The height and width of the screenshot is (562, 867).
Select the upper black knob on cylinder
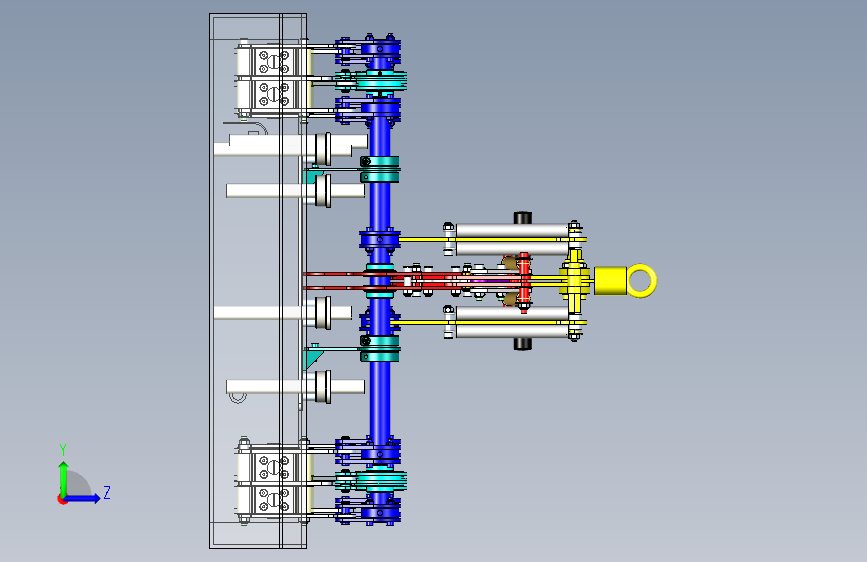(523, 217)
